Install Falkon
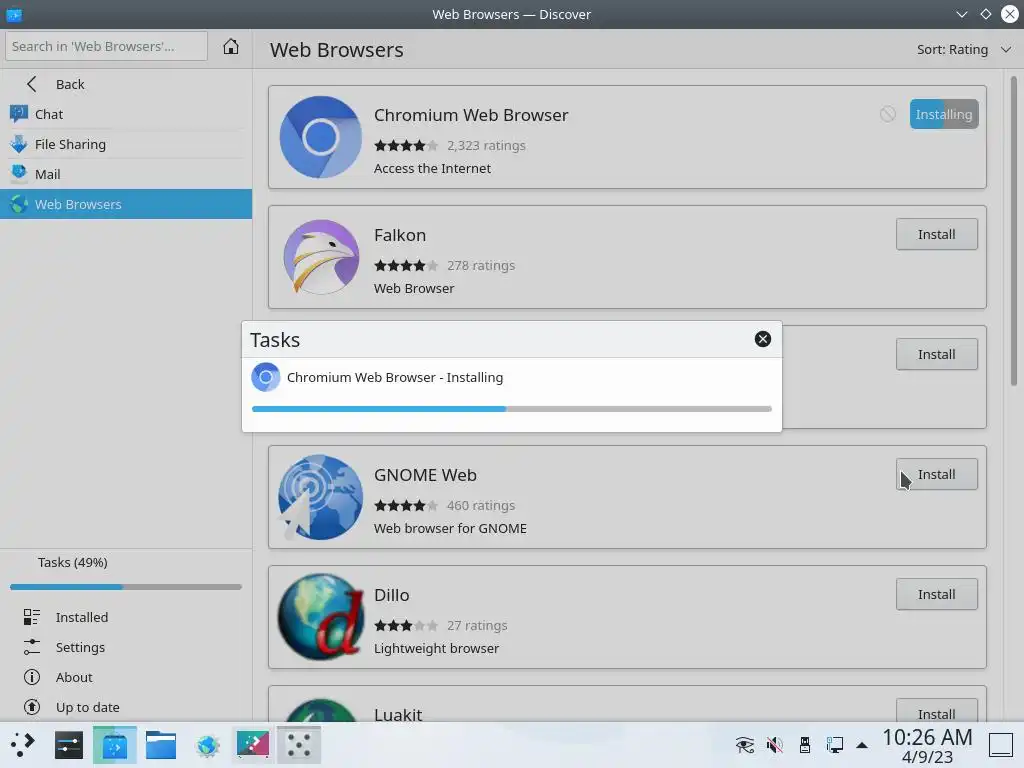The height and width of the screenshot is (768, 1024). (x=936, y=234)
